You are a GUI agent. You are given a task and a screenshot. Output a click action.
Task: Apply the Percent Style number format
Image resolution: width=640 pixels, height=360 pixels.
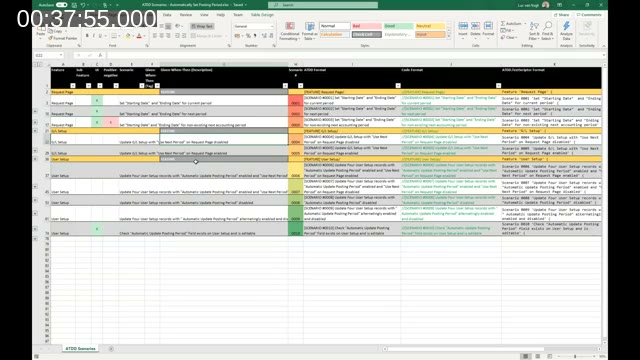pos(248,36)
